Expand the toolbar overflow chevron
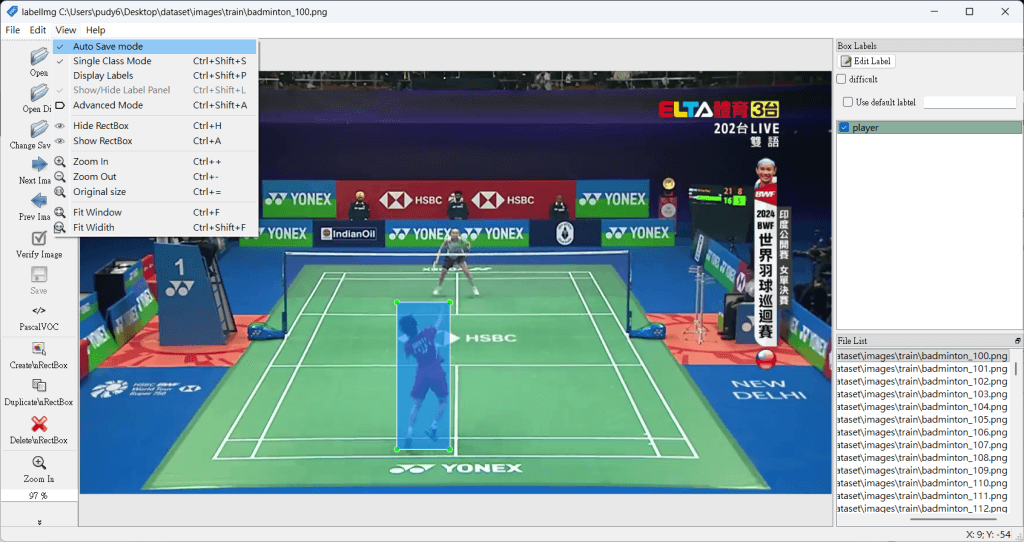The width and height of the screenshot is (1024, 542). click(x=39, y=521)
